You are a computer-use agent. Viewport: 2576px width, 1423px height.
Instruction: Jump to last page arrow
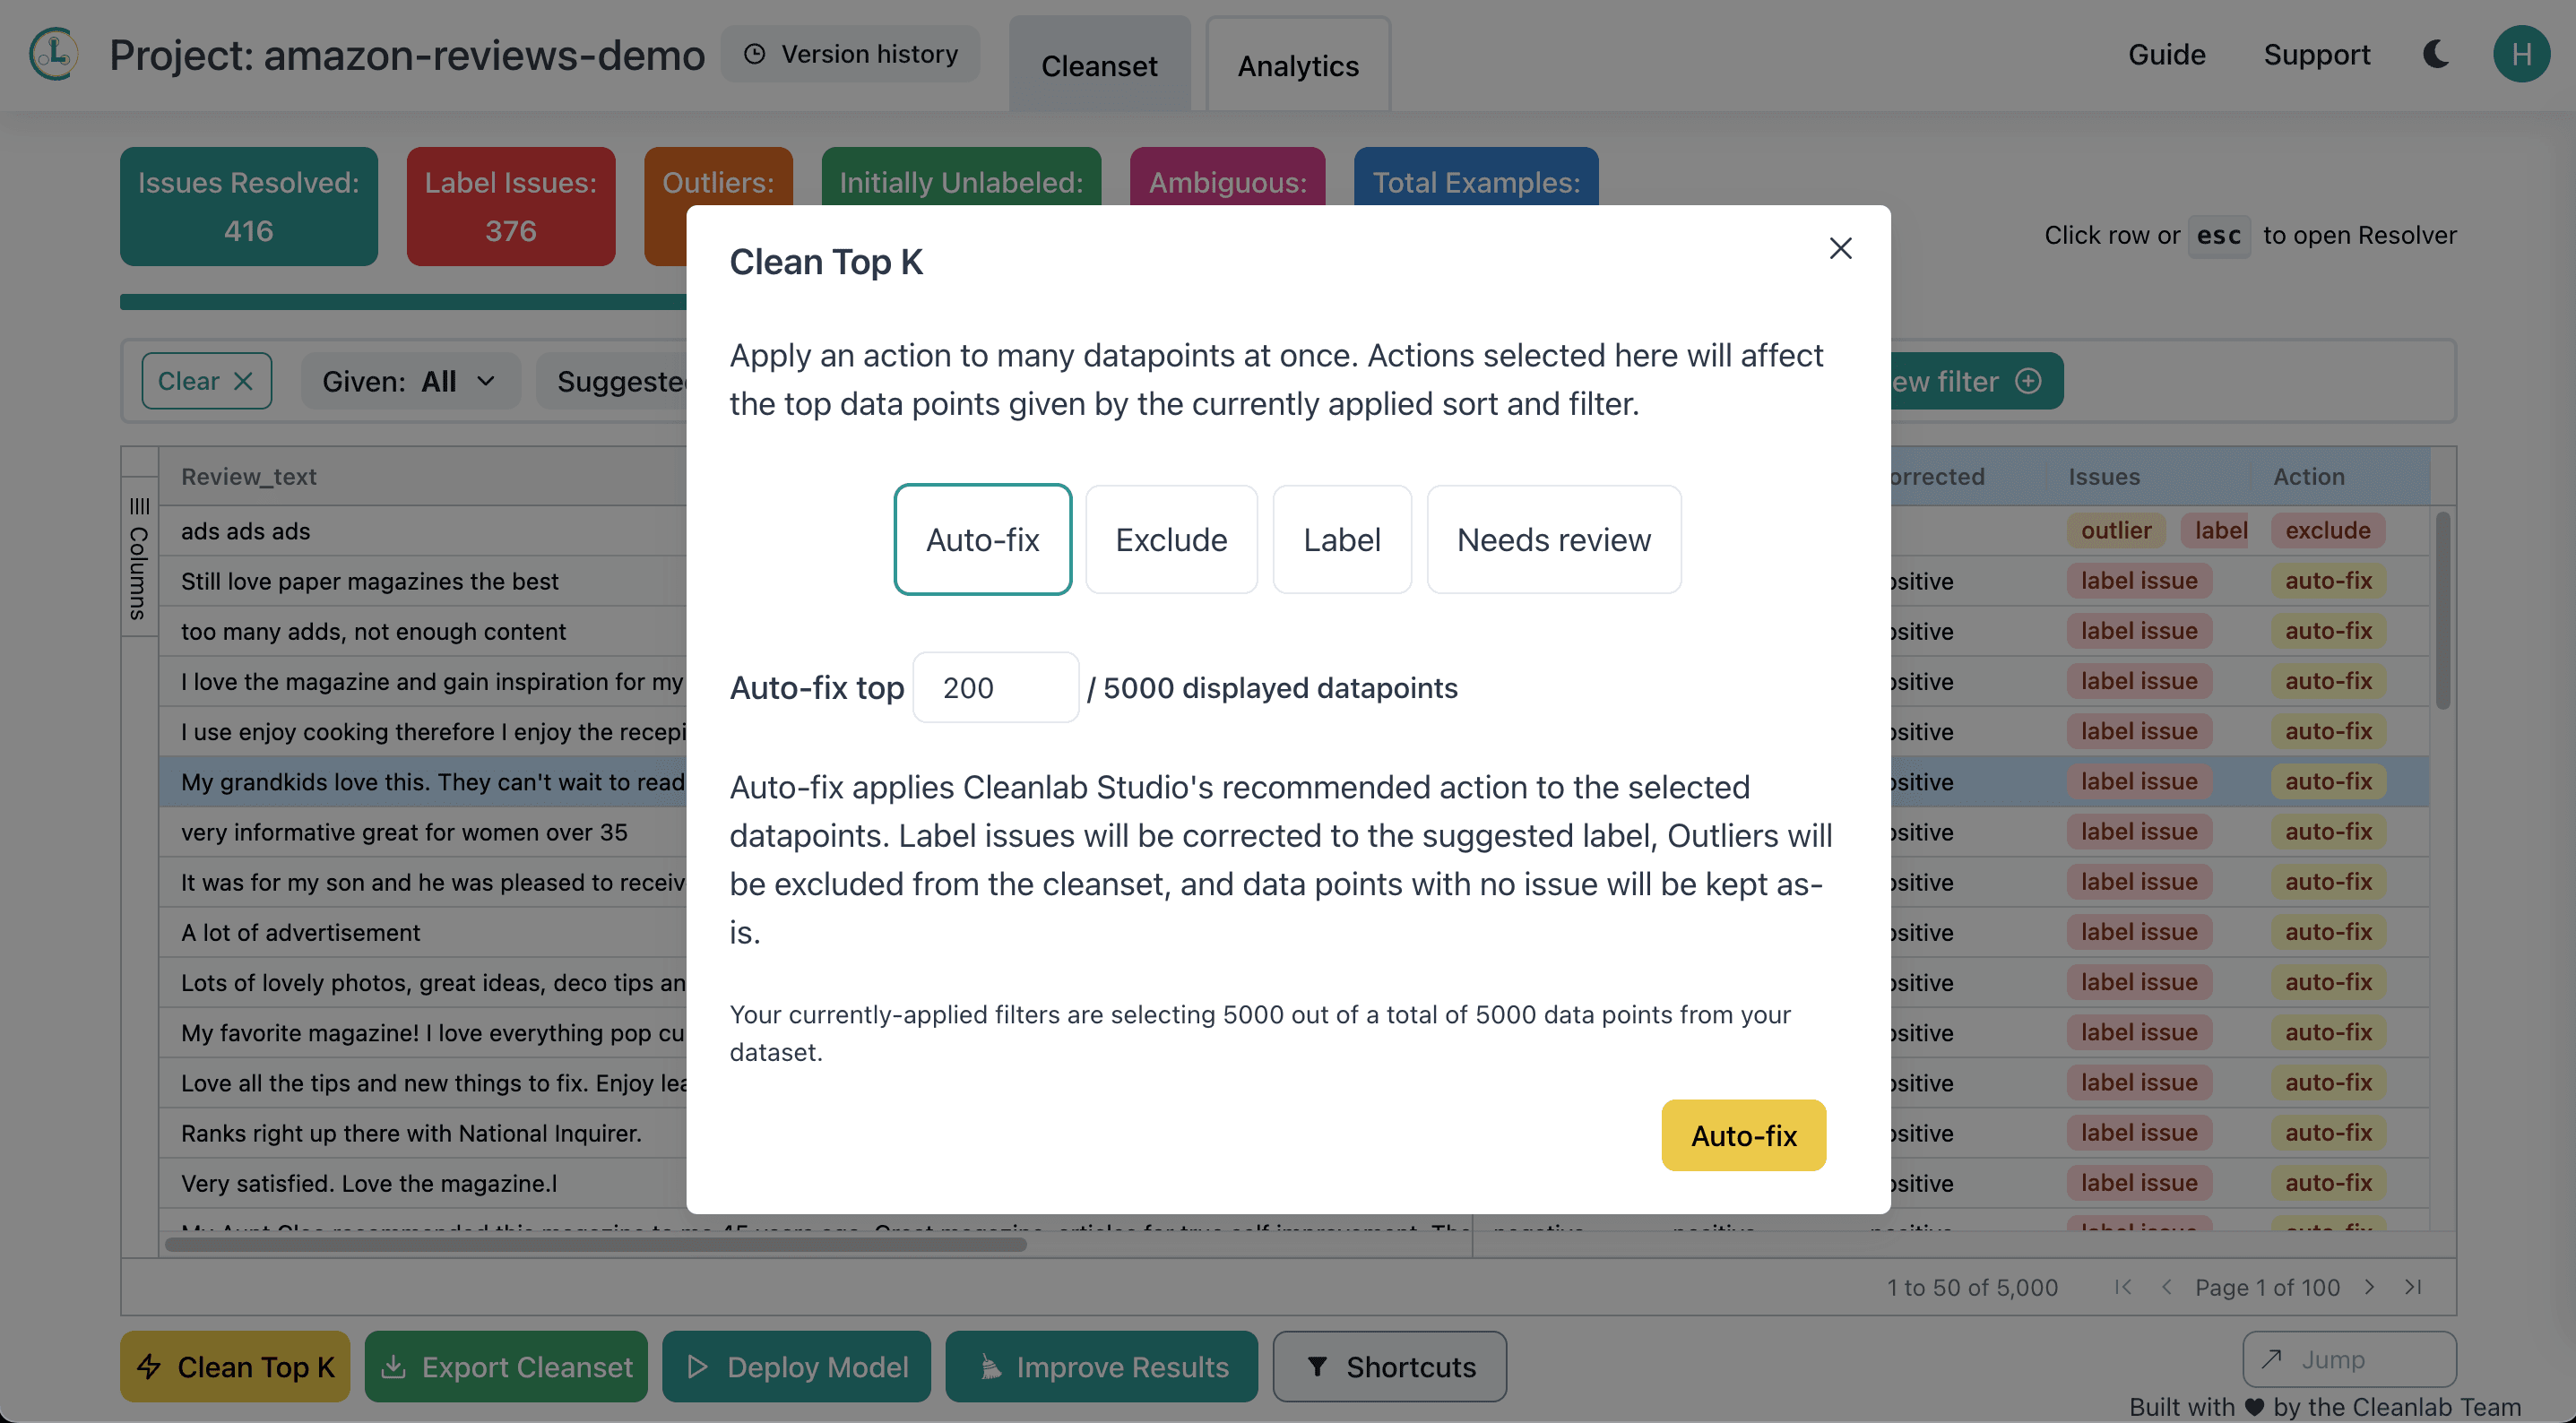tap(2413, 1287)
